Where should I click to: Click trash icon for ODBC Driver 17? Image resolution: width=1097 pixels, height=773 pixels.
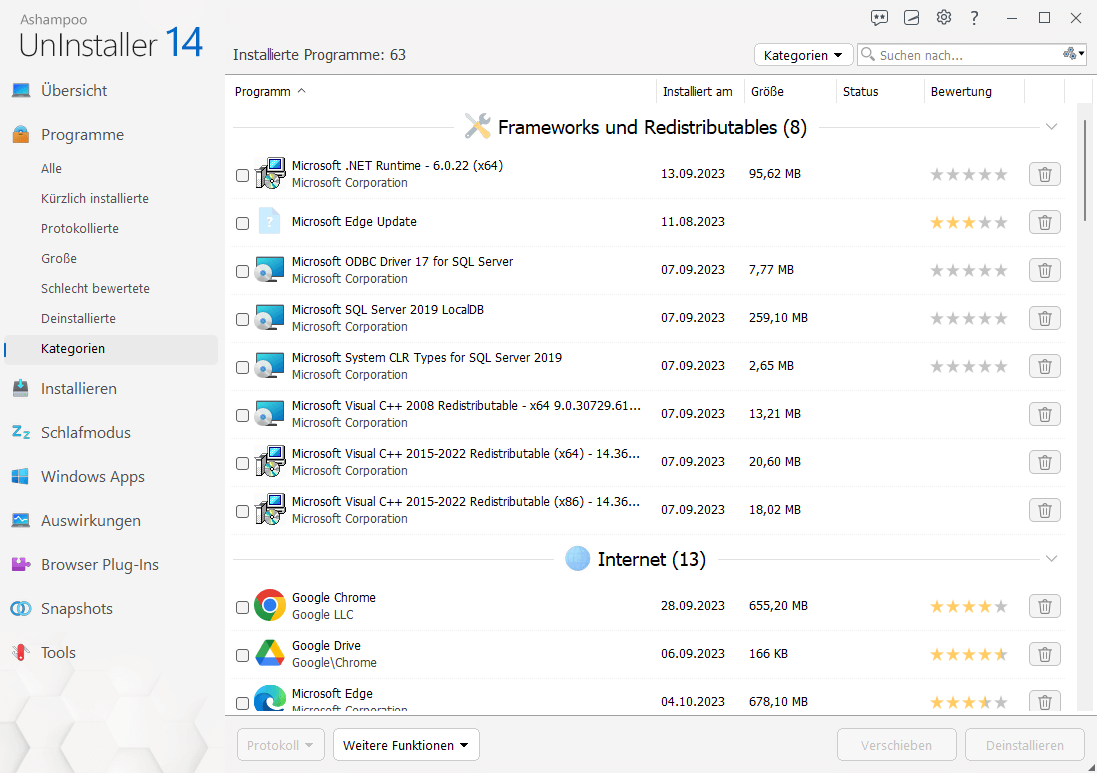1045,270
